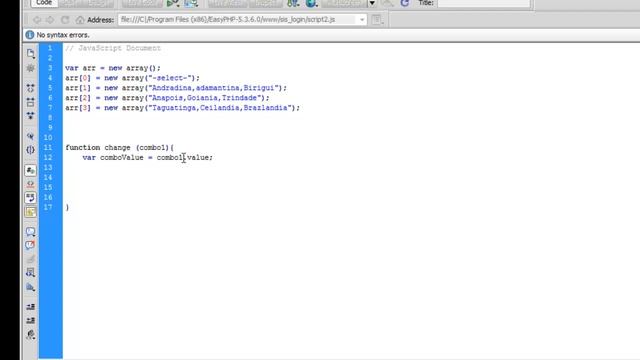Click the Title input field
640x360 pixels.
click(x=484, y=3)
